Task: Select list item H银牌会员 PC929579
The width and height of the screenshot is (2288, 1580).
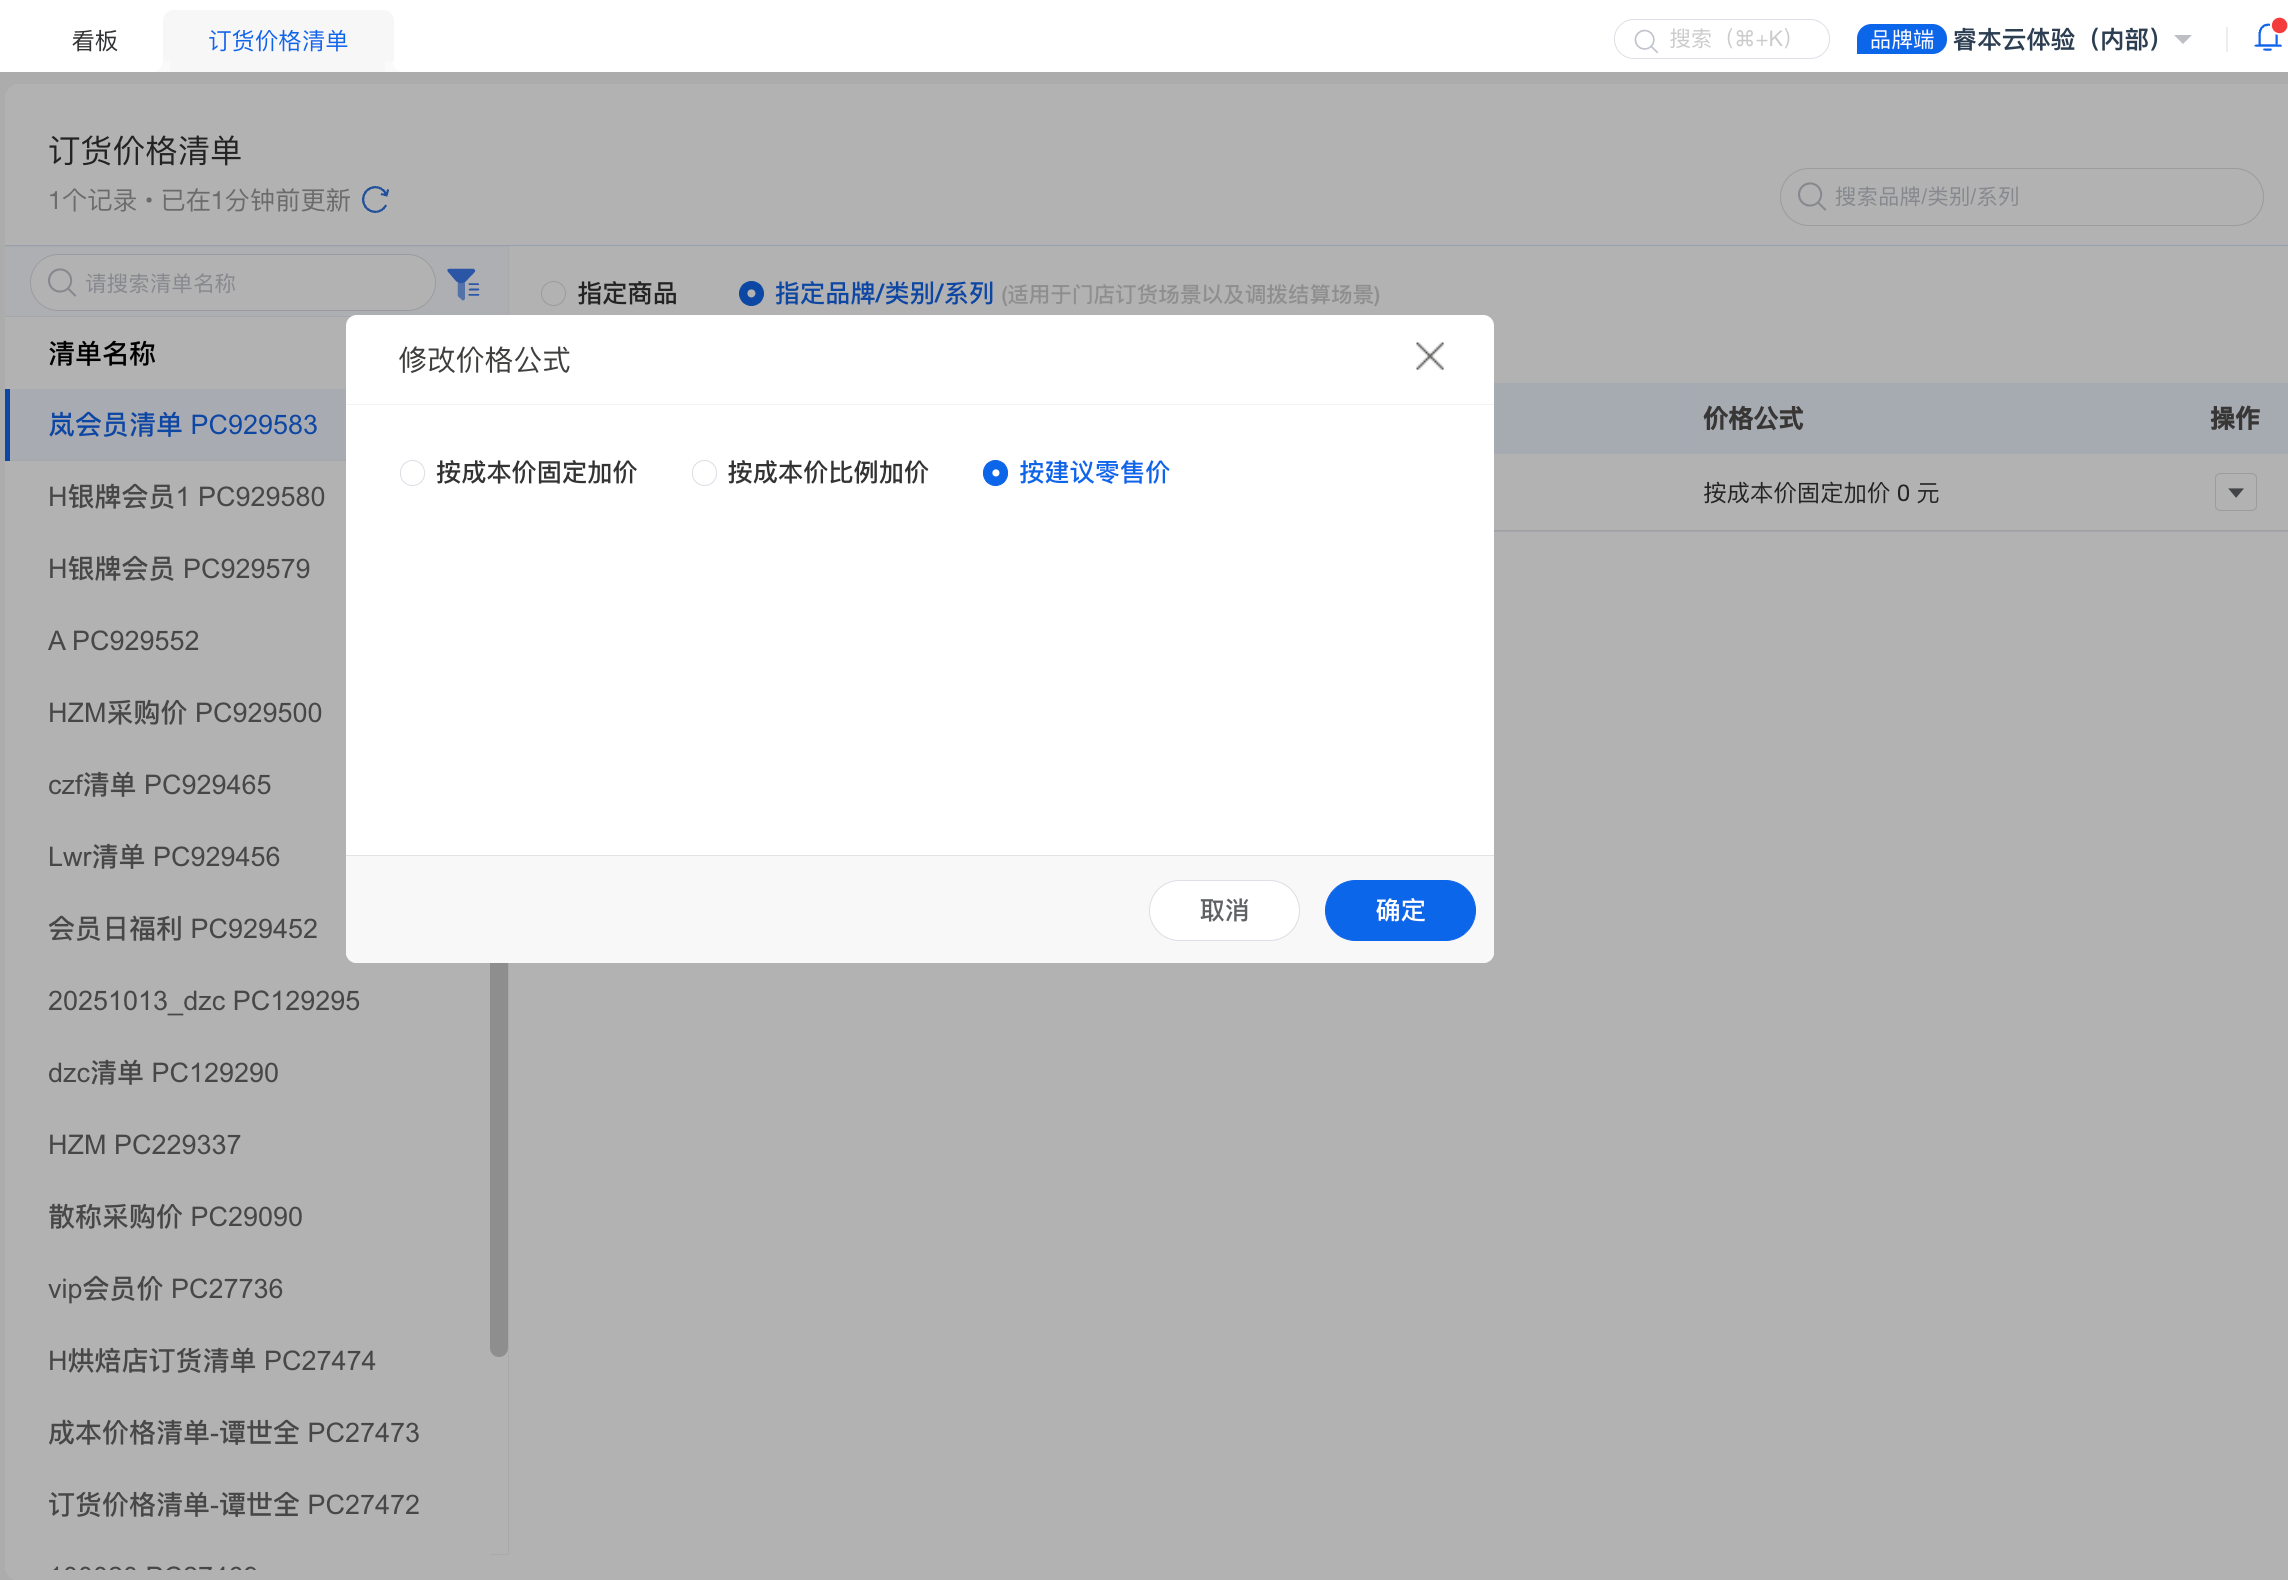Action: [179, 569]
